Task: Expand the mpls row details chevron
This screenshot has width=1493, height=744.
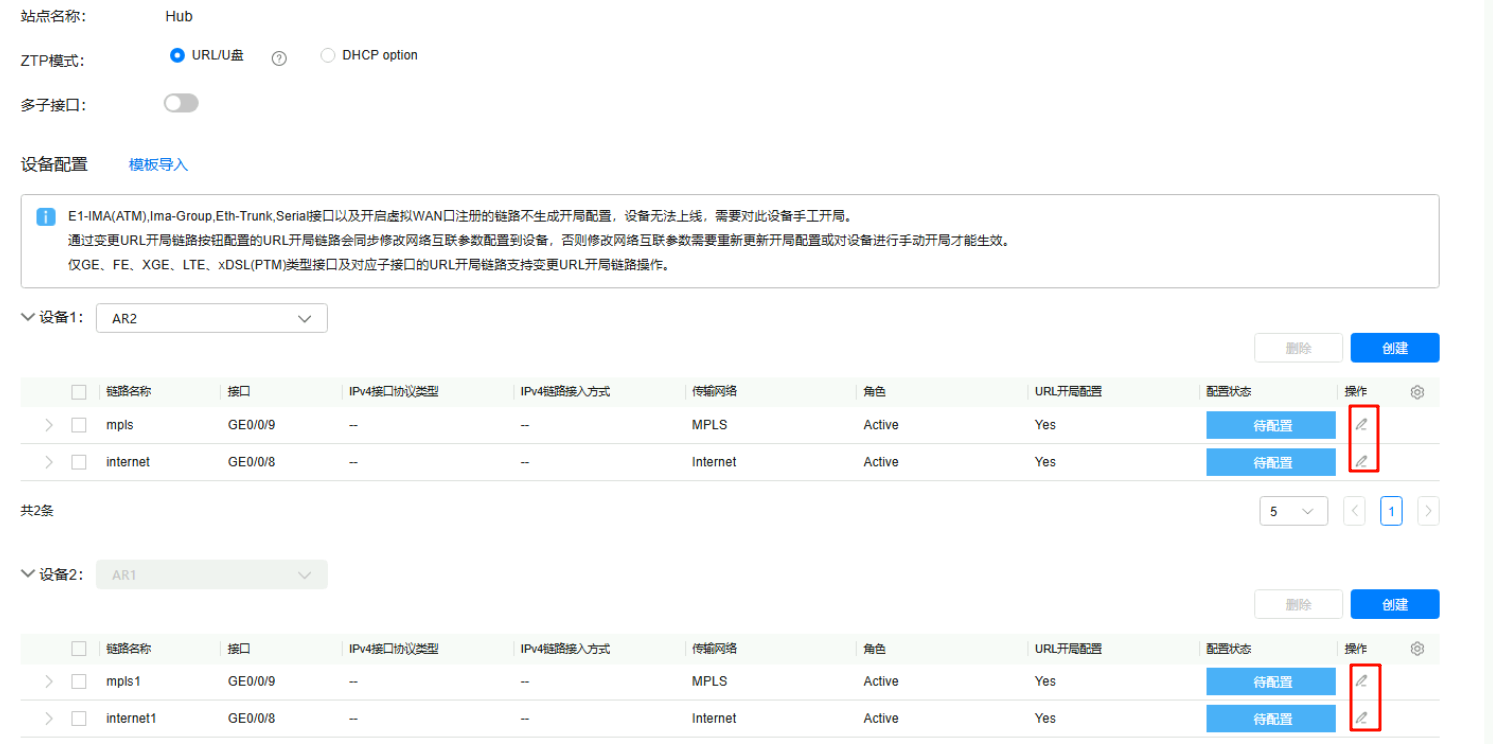Action: click(x=49, y=425)
